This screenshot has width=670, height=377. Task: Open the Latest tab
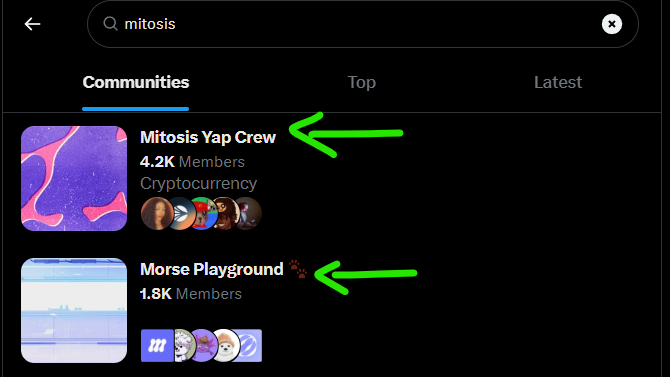pyautogui.click(x=558, y=82)
